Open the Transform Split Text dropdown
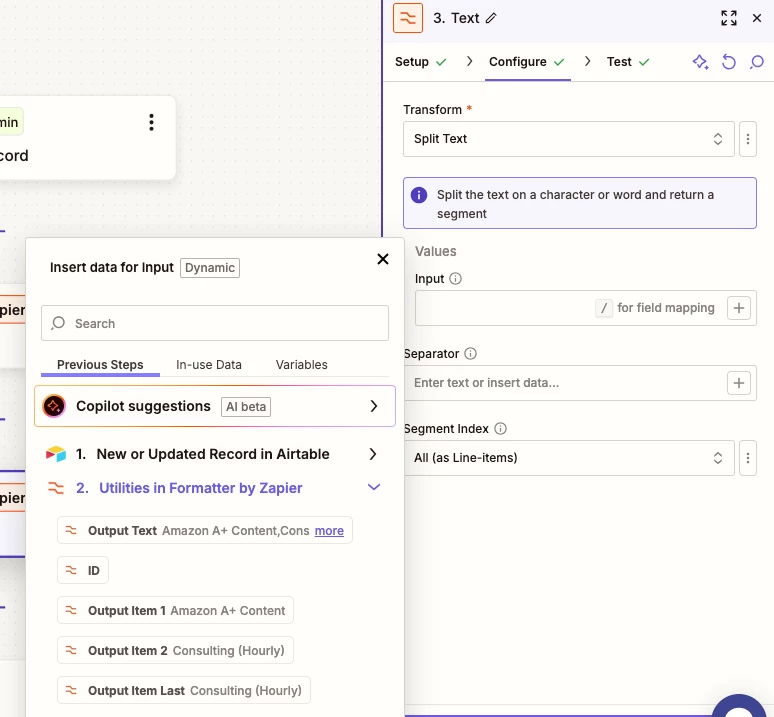This screenshot has width=774, height=717. click(569, 139)
